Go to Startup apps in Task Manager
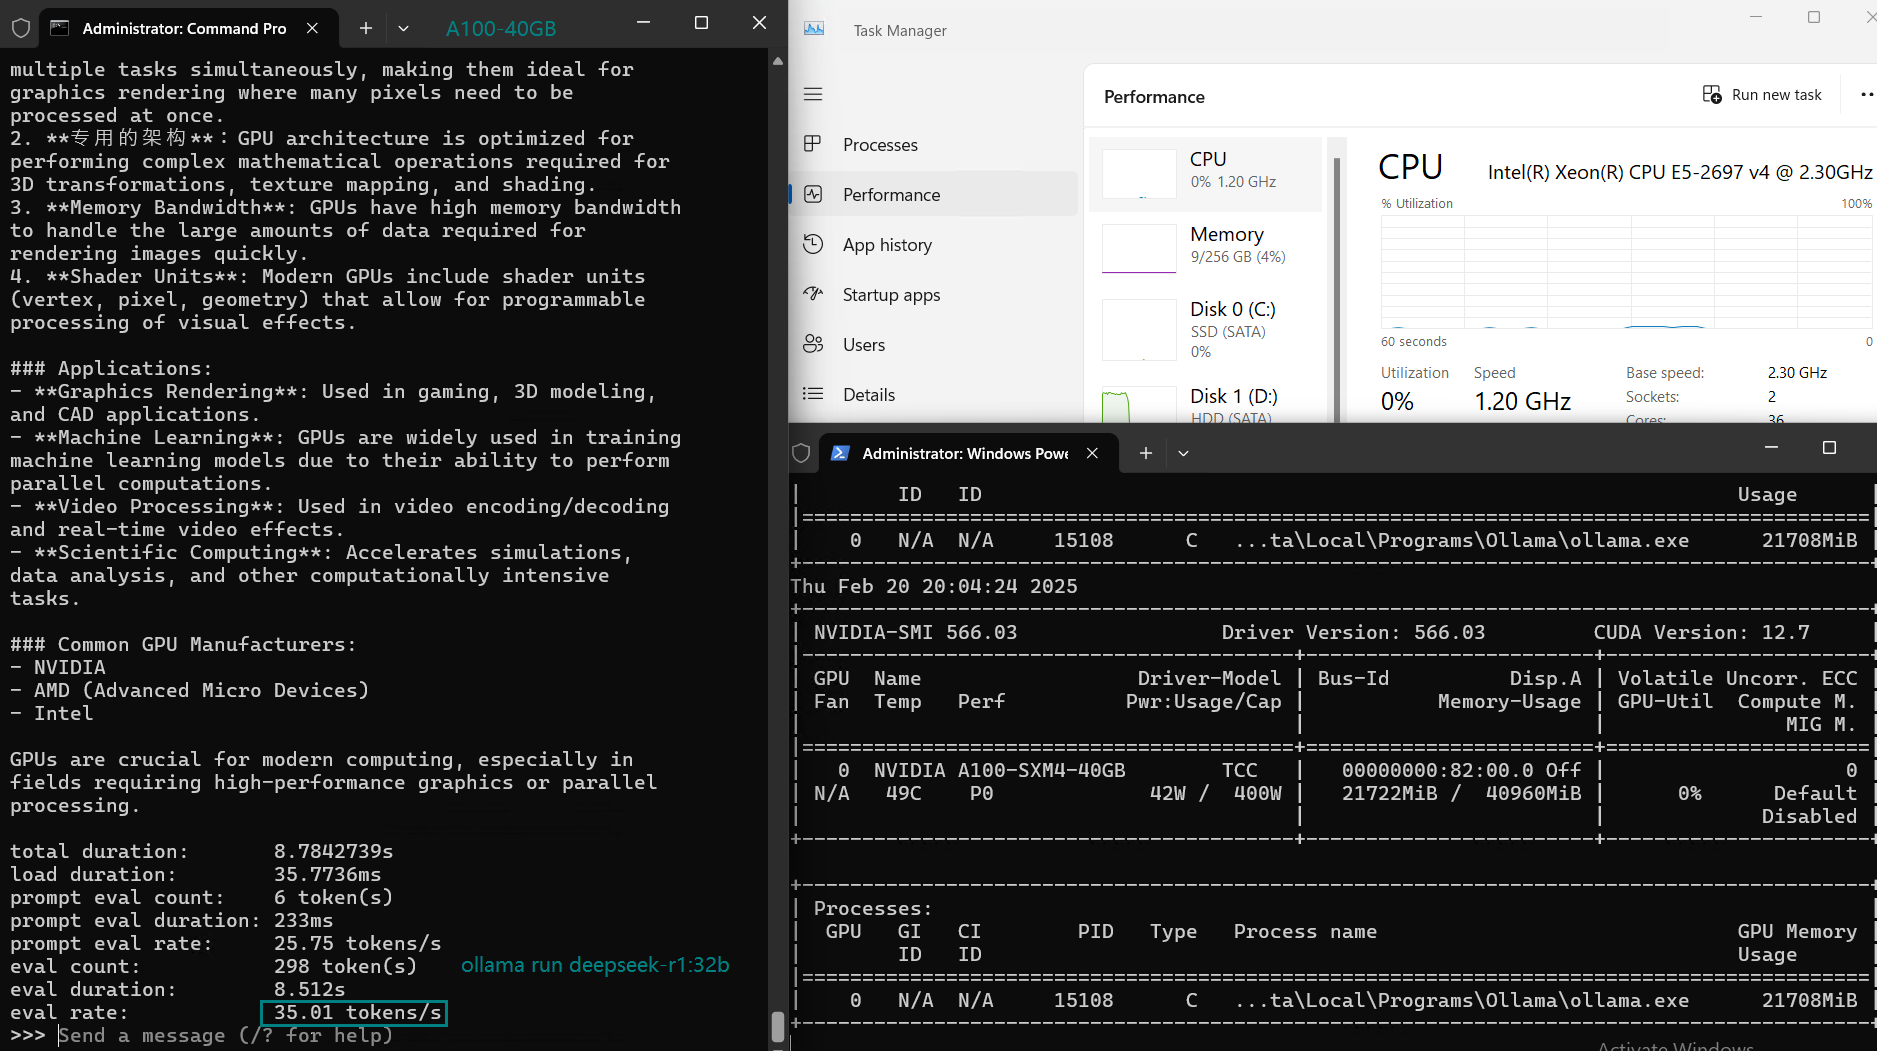This screenshot has width=1877, height=1051. click(934, 295)
